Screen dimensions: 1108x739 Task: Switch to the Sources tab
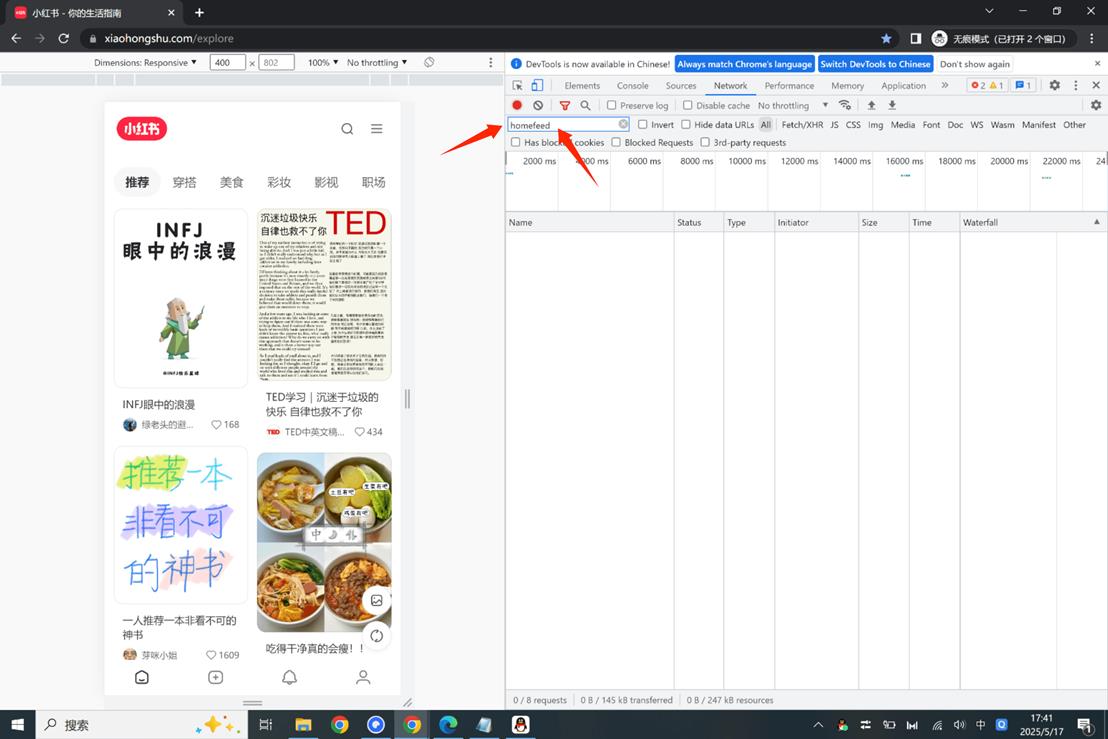pos(681,85)
